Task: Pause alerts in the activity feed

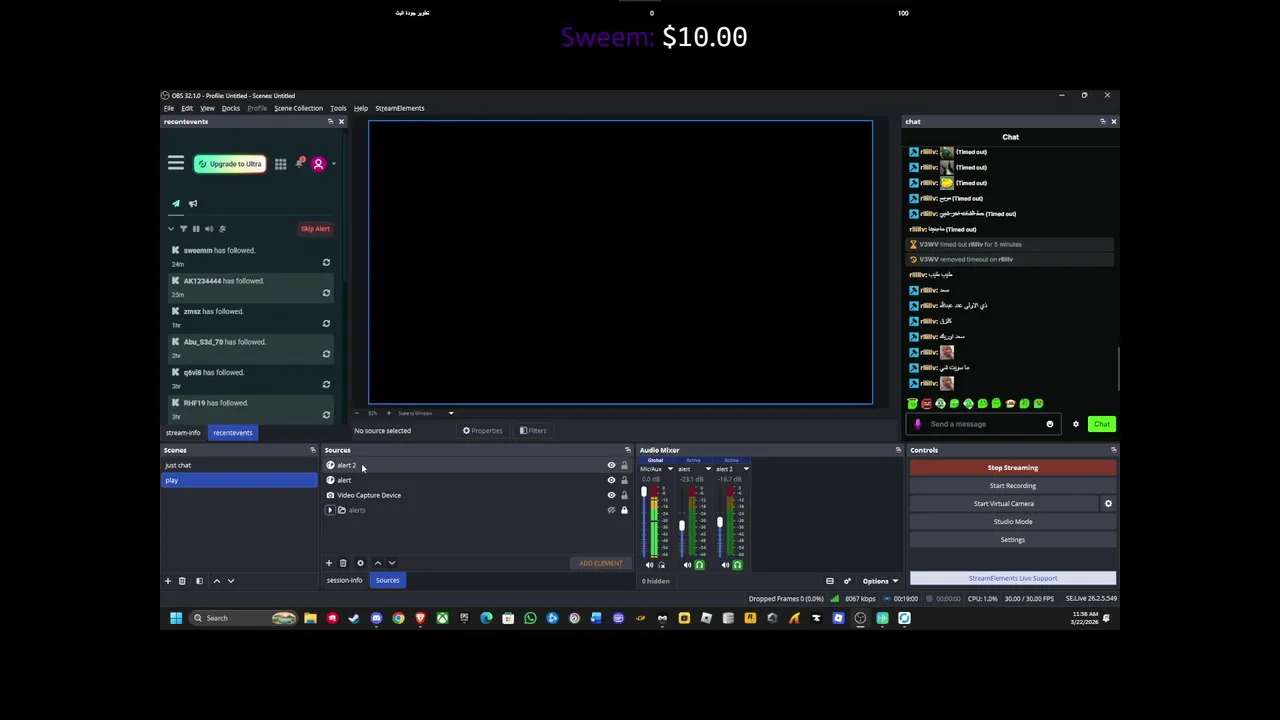Action: click(x=196, y=229)
